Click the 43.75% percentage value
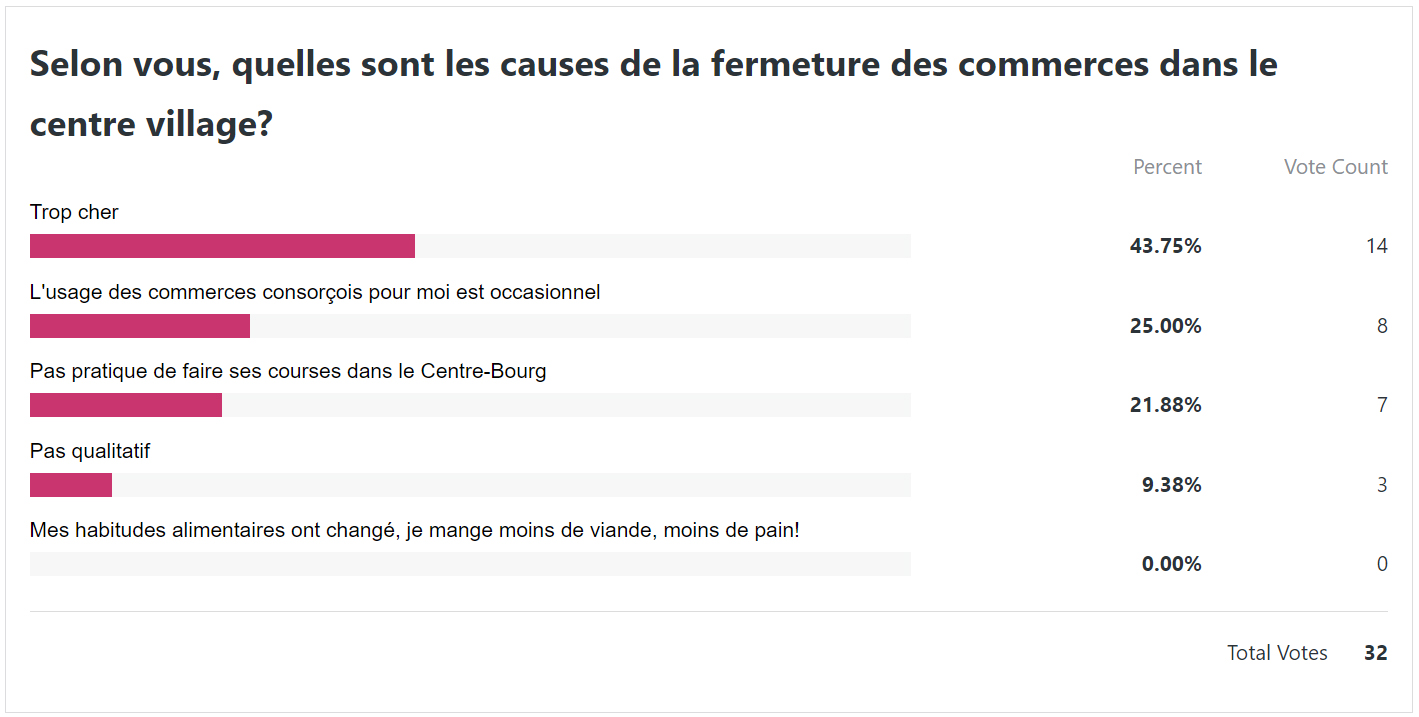 (1165, 246)
